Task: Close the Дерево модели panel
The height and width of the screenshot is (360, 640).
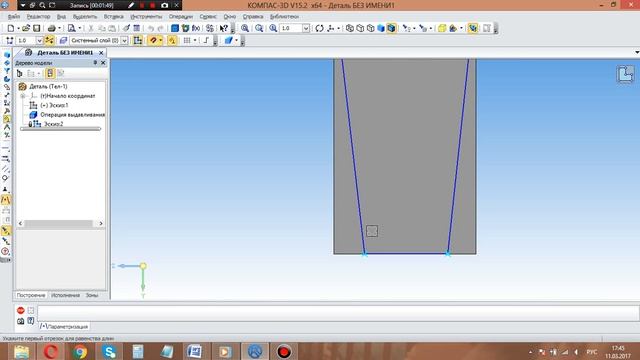Action: pyautogui.click(x=103, y=62)
